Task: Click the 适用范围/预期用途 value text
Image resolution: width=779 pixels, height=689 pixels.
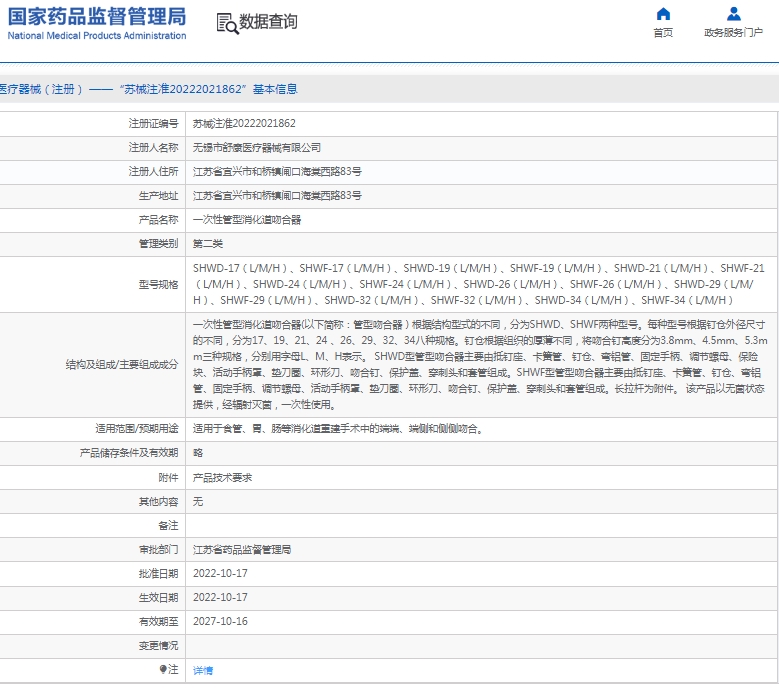Action: [338, 429]
